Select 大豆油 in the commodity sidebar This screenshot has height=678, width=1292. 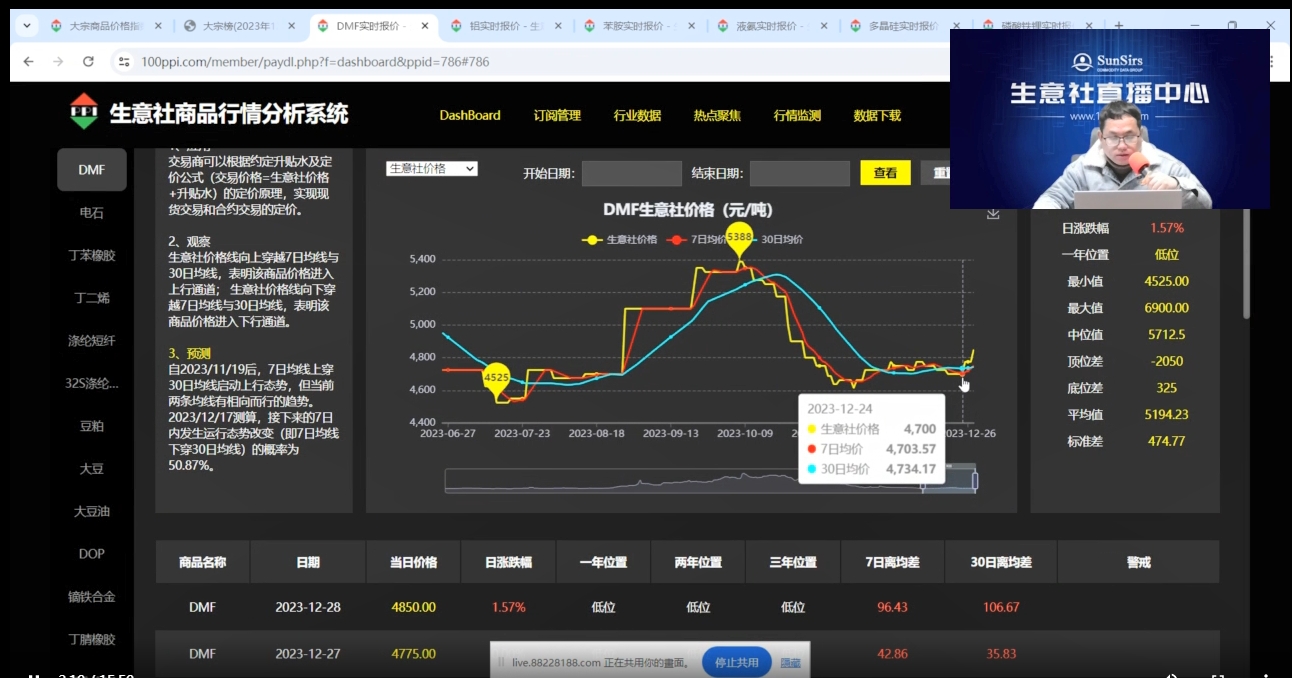(x=92, y=511)
